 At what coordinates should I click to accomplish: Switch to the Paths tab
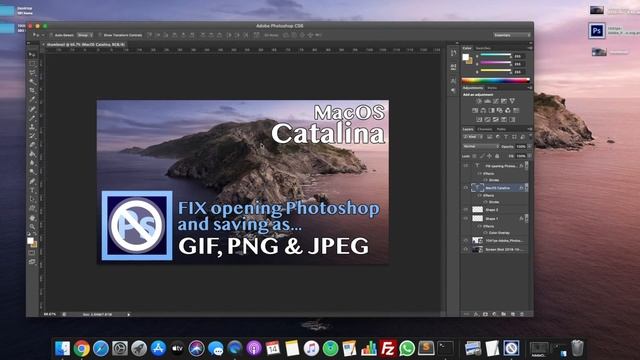(x=501, y=129)
